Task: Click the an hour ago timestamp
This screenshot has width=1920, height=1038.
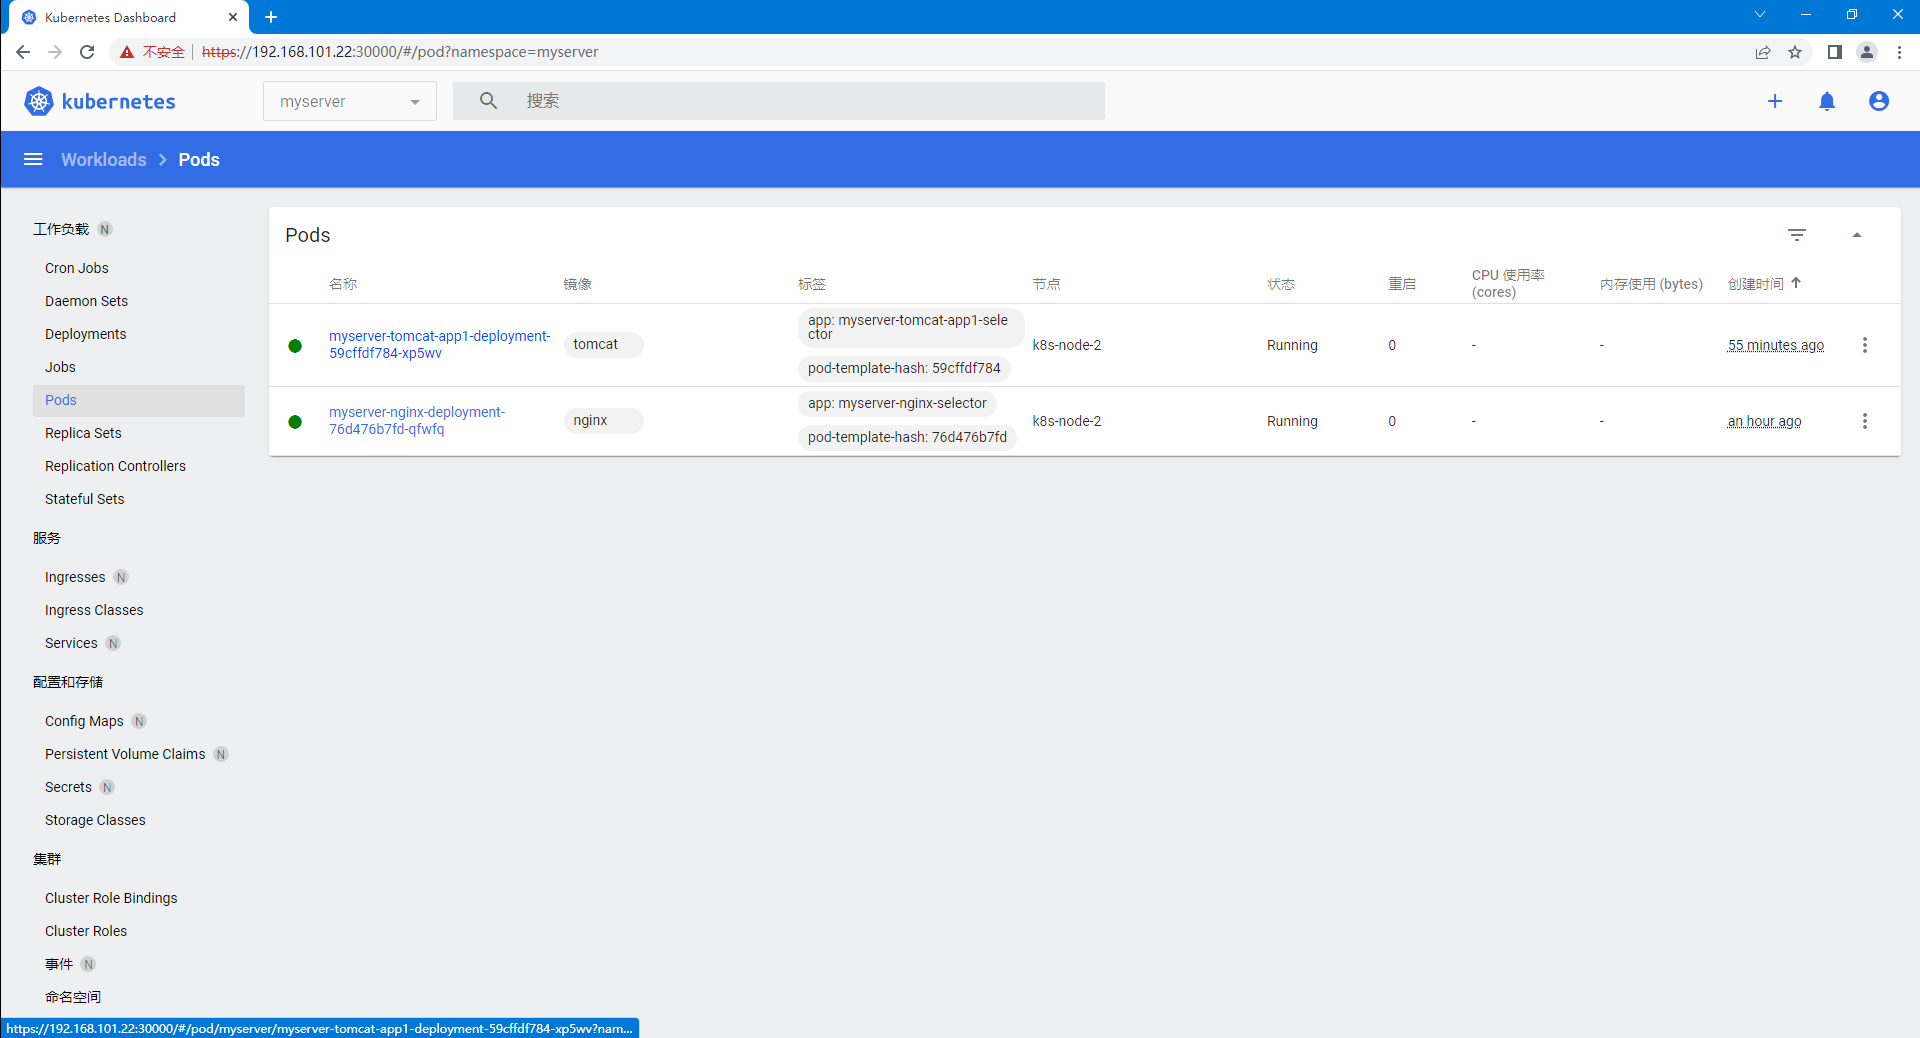Action: click(x=1765, y=421)
